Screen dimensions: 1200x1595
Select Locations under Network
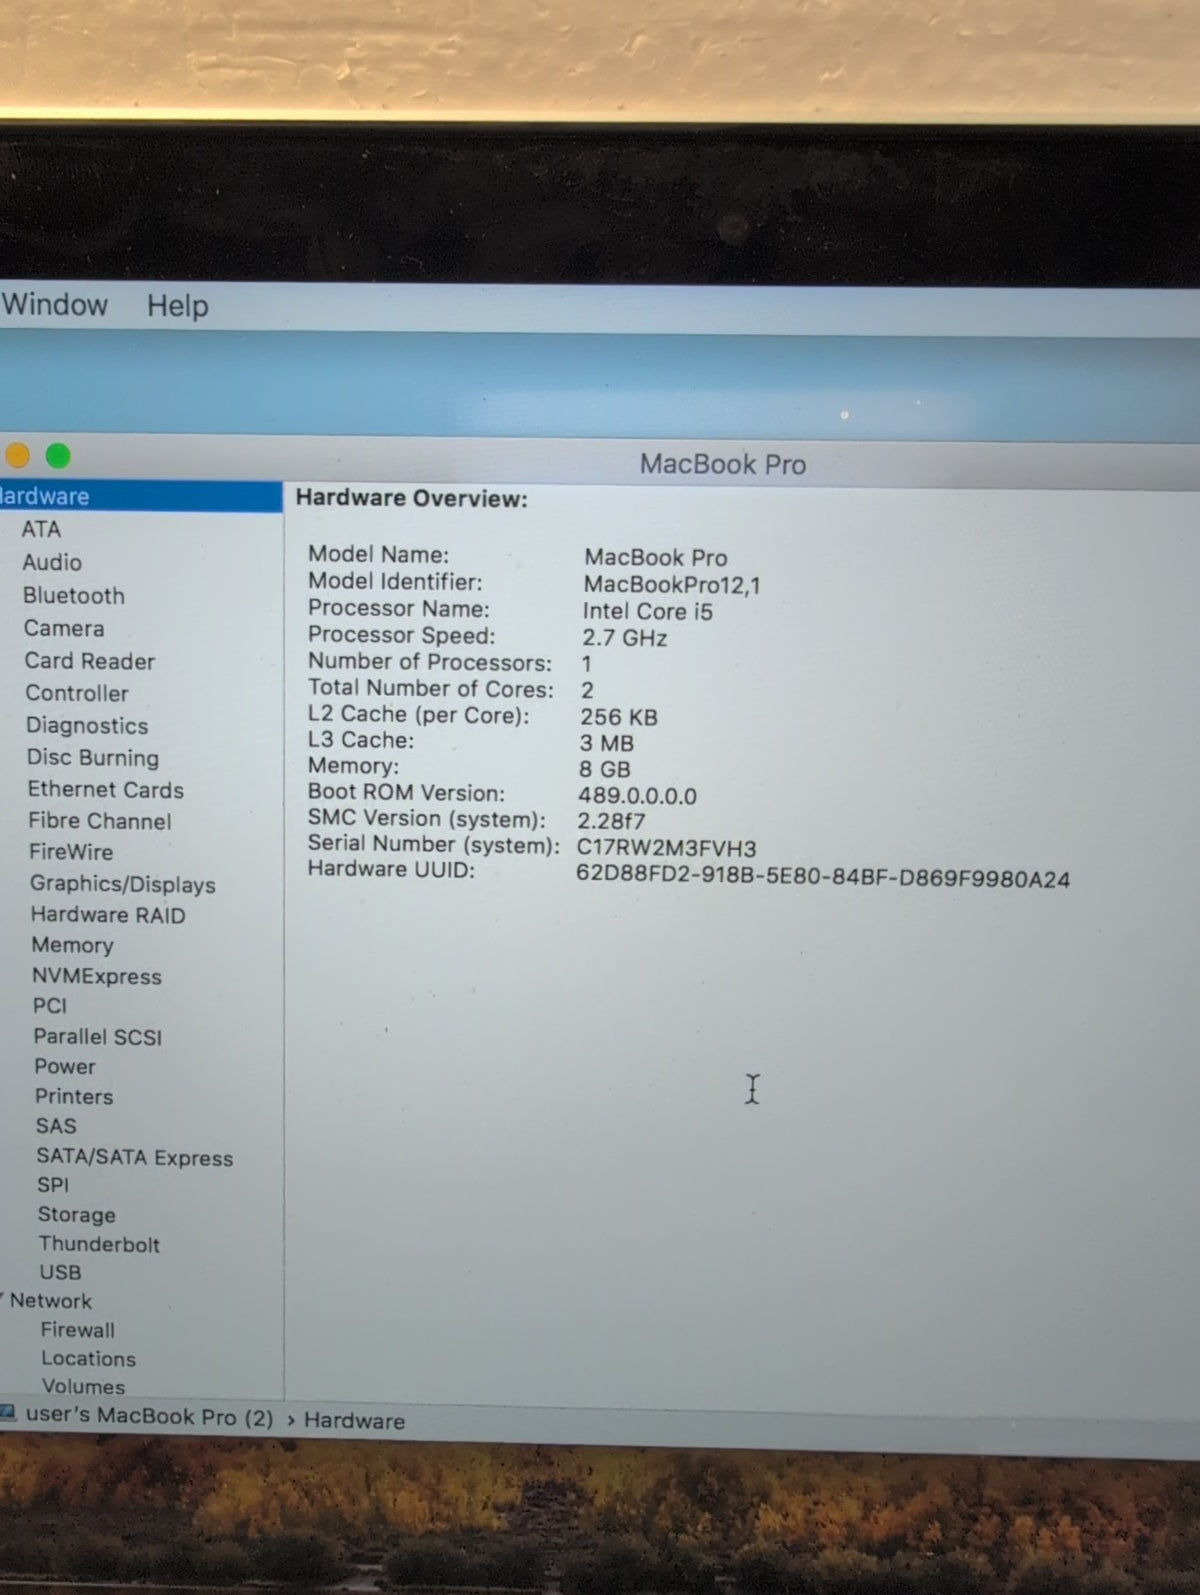click(89, 1359)
